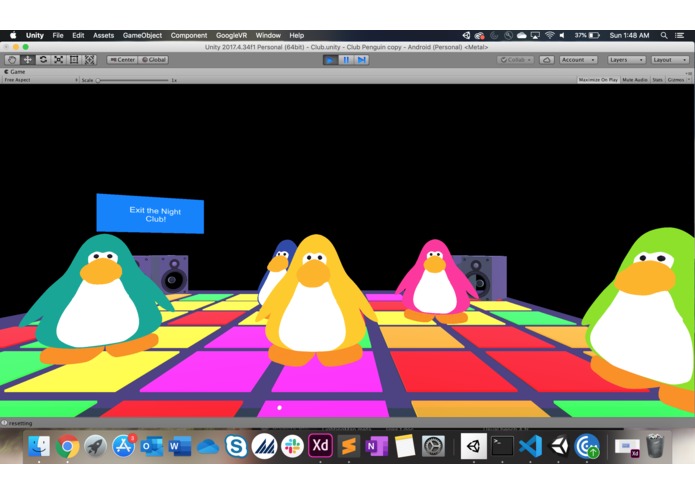The height and width of the screenshot is (494, 695).
Task: Toggle the Stats overlay
Action: [x=657, y=80]
